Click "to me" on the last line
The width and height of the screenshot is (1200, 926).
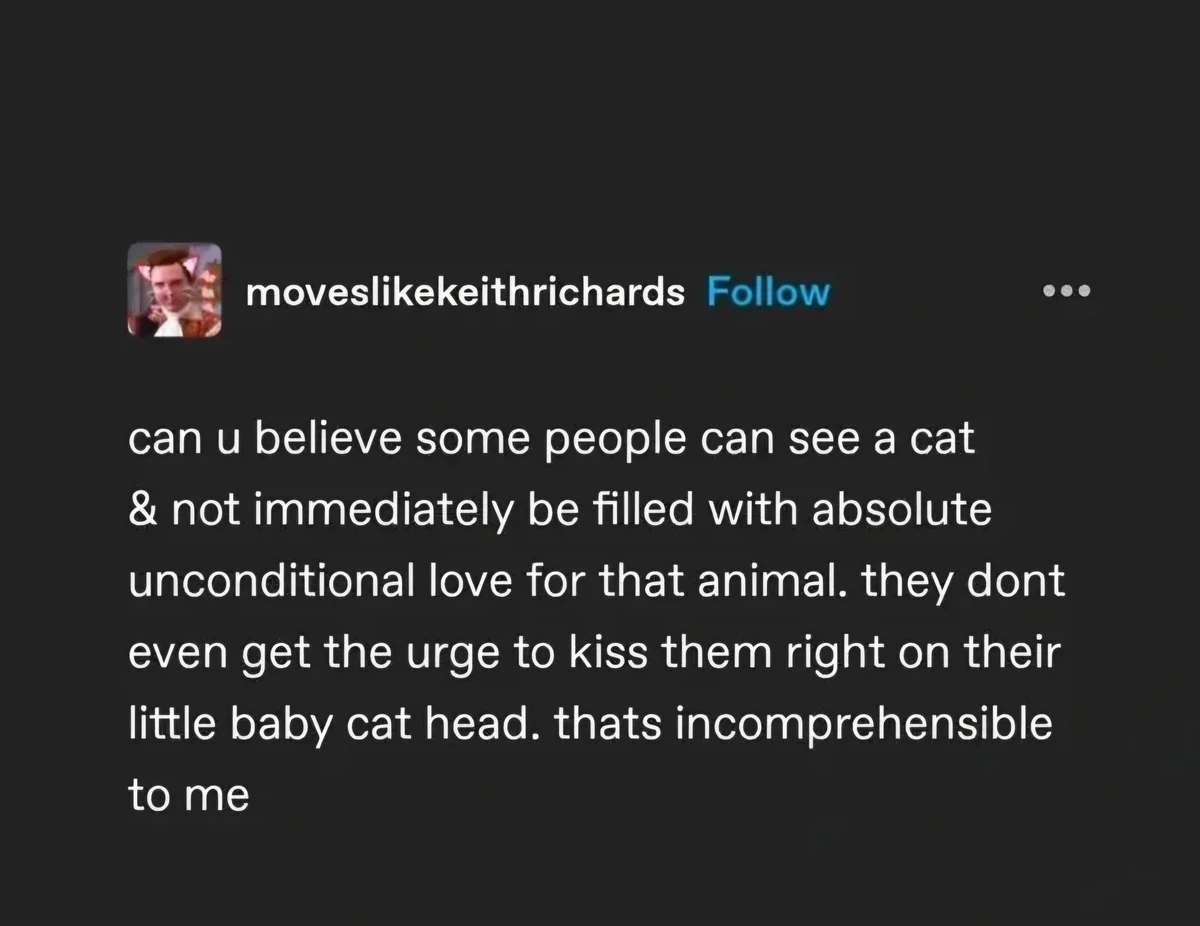point(188,796)
